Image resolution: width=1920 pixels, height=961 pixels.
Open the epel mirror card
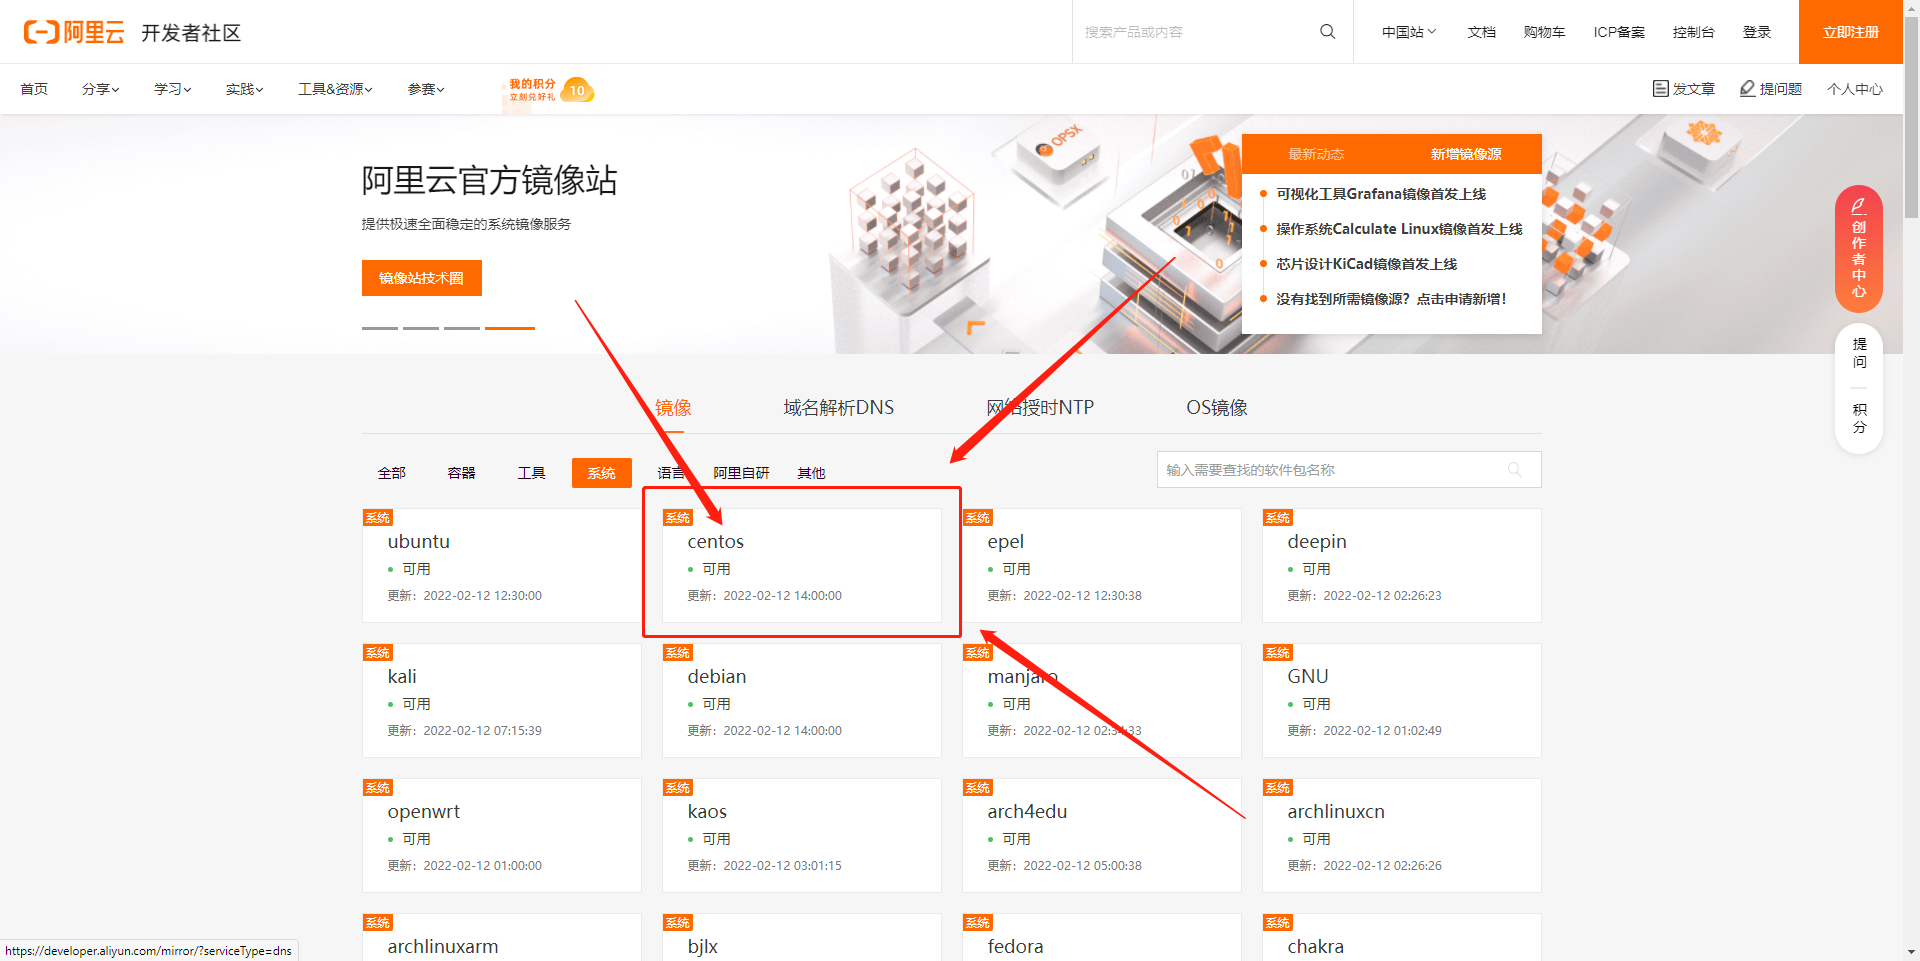1101,566
